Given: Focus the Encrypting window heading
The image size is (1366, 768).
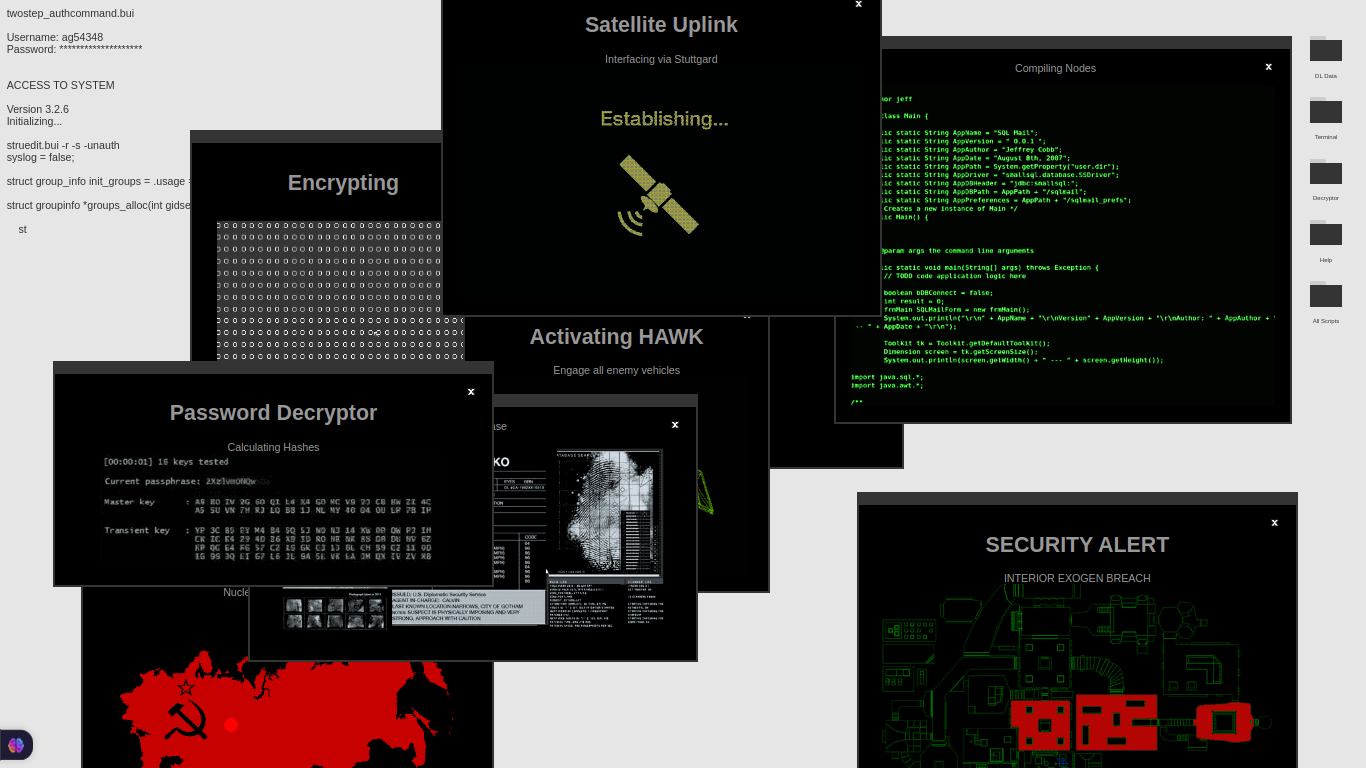Looking at the screenshot, I should coord(343,183).
